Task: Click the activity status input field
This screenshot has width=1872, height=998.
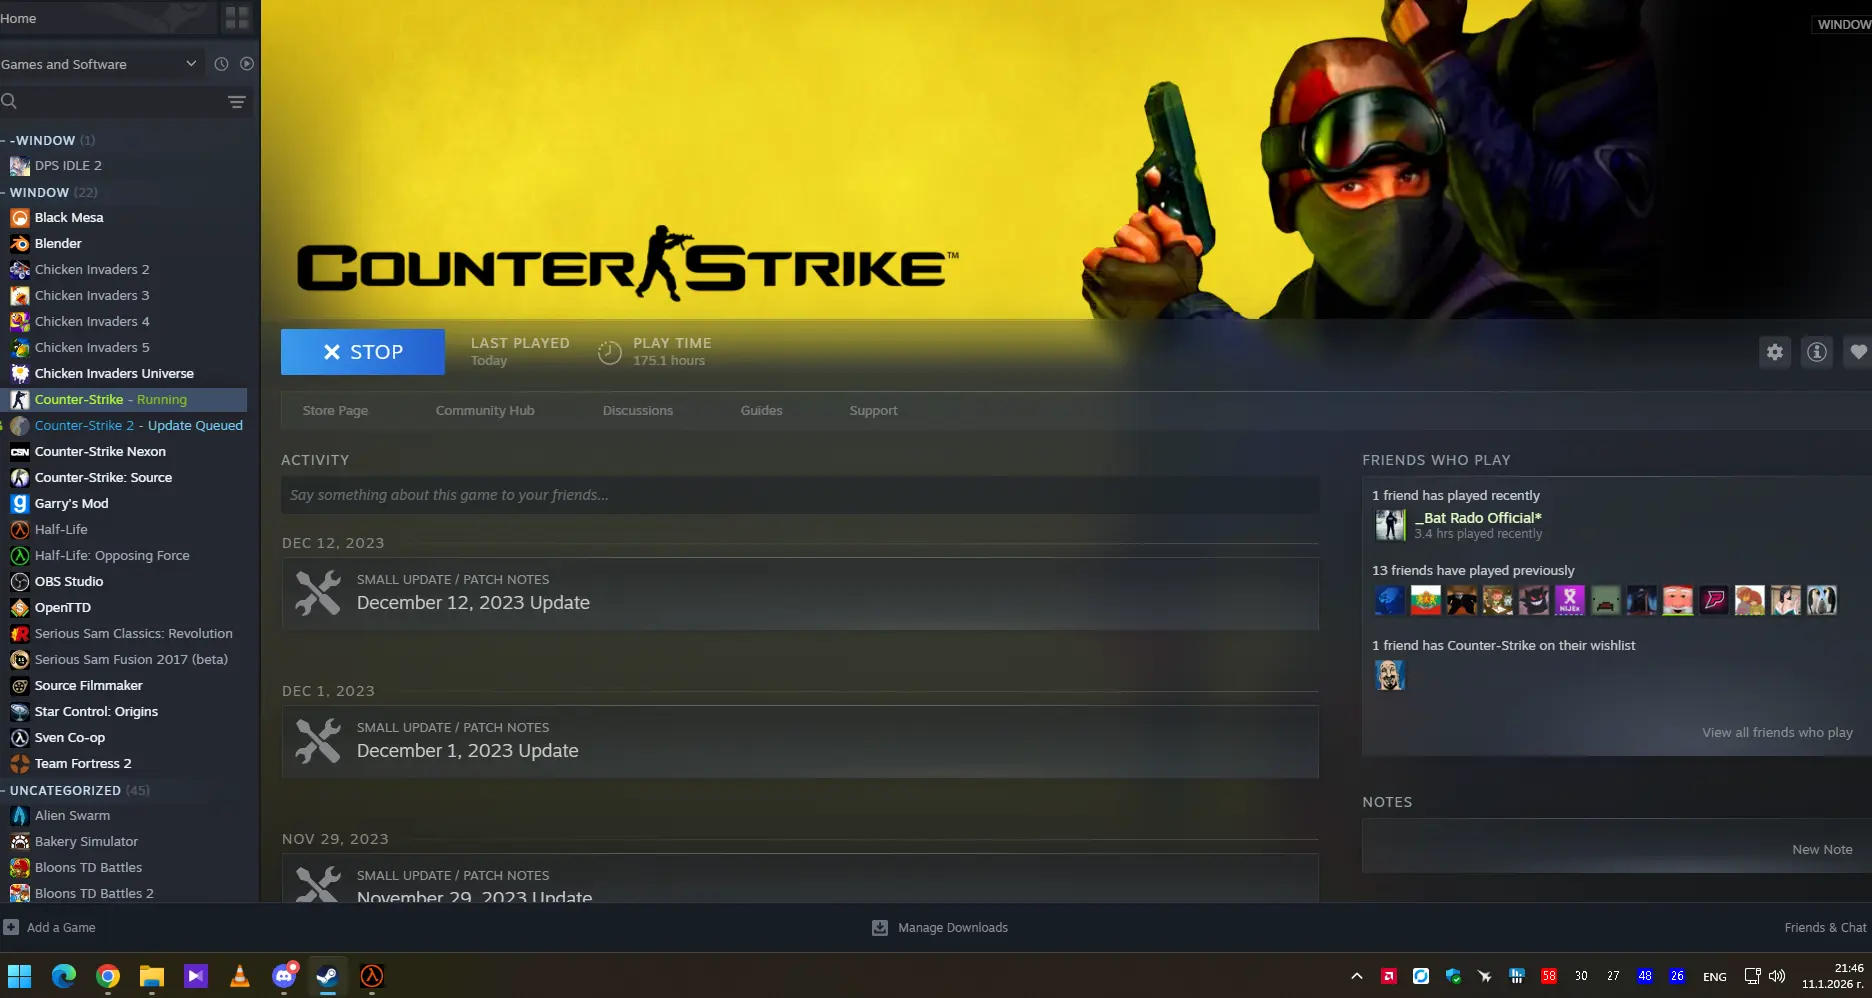Action: [x=800, y=495]
